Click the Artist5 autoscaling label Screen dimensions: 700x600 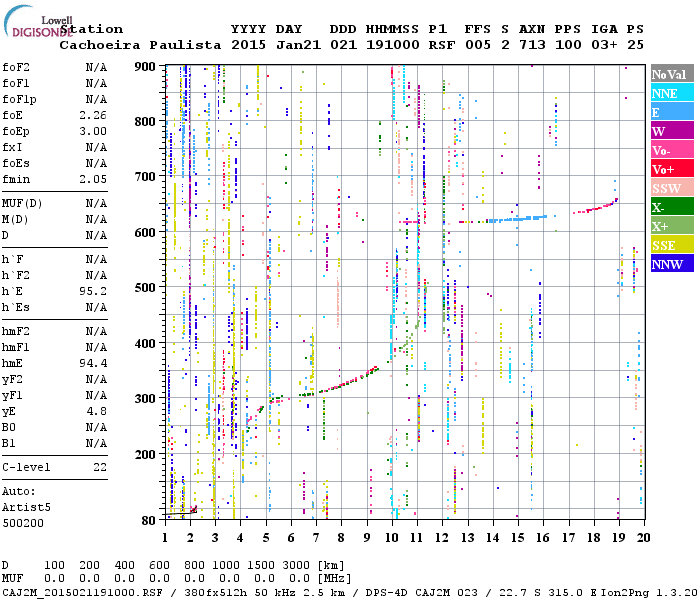tap(26, 508)
